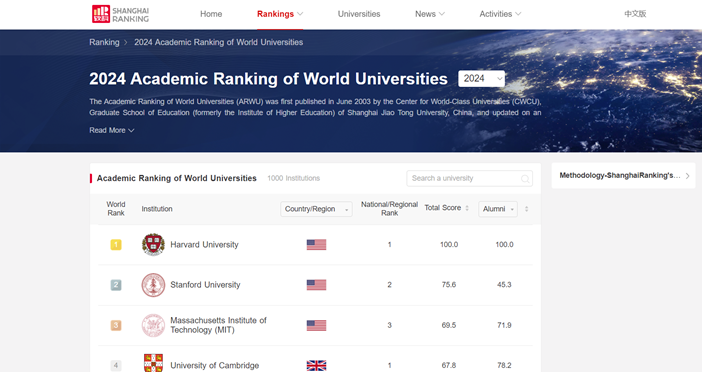Click the MIT seal logo

click(x=153, y=325)
